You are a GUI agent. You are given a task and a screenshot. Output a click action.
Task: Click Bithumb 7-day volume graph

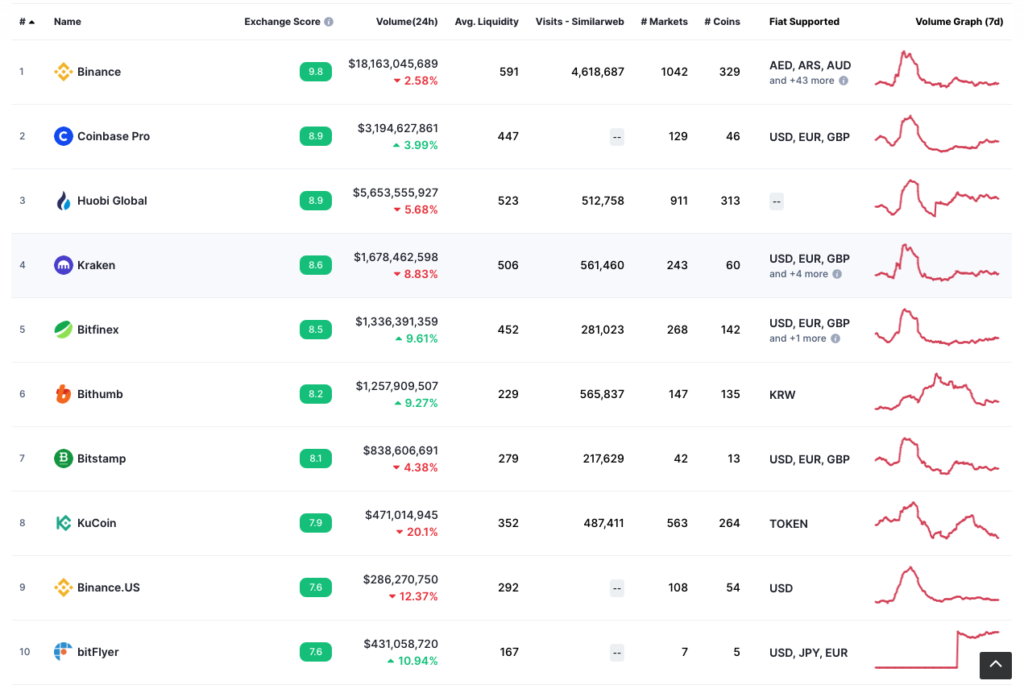(x=937, y=392)
